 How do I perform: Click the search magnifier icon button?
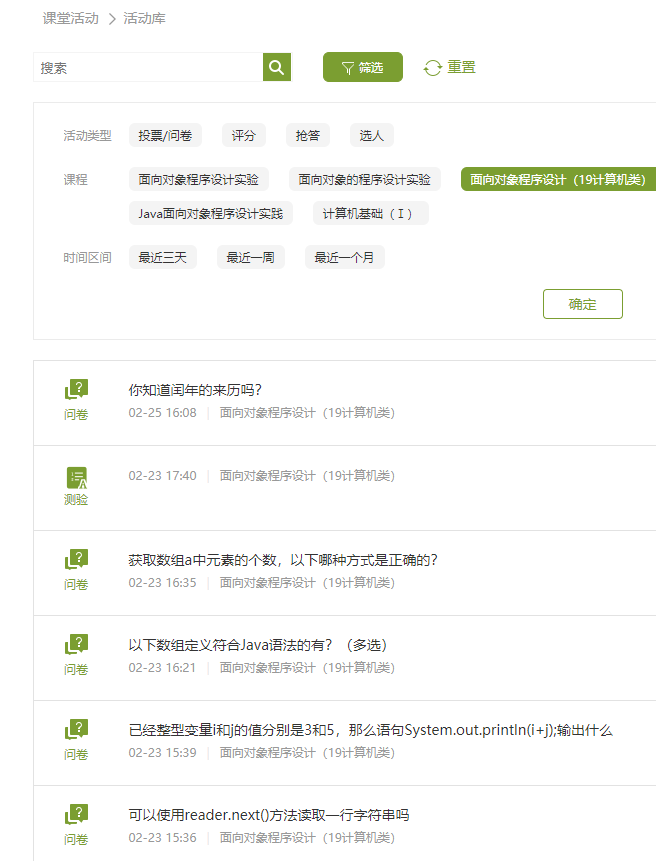pyautogui.click(x=277, y=68)
